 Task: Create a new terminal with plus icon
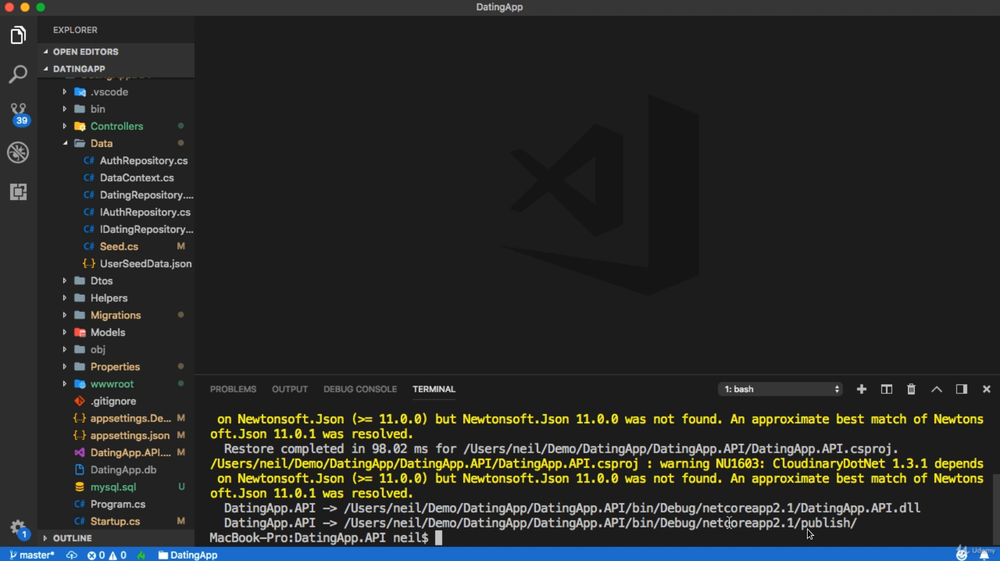coord(861,389)
